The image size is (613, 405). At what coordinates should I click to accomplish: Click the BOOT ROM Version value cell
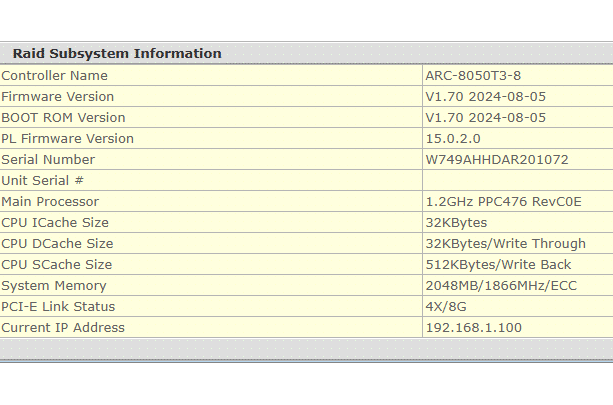pos(486,118)
